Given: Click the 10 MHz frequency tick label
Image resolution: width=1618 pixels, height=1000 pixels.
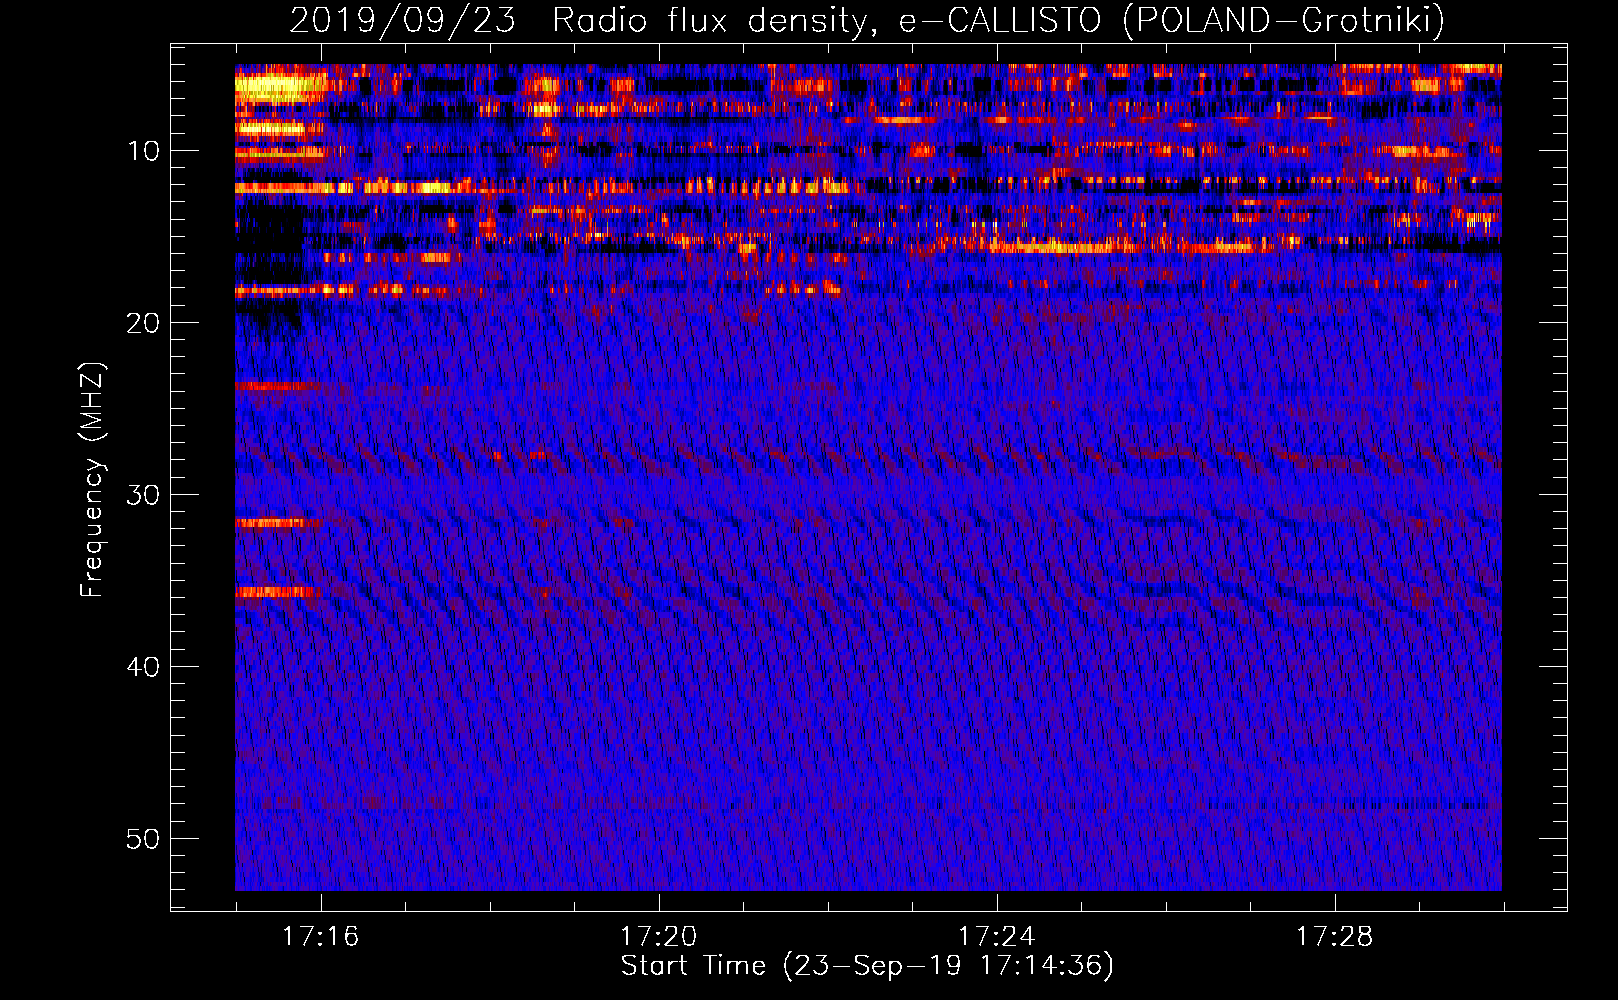Looking at the screenshot, I should (x=143, y=151).
